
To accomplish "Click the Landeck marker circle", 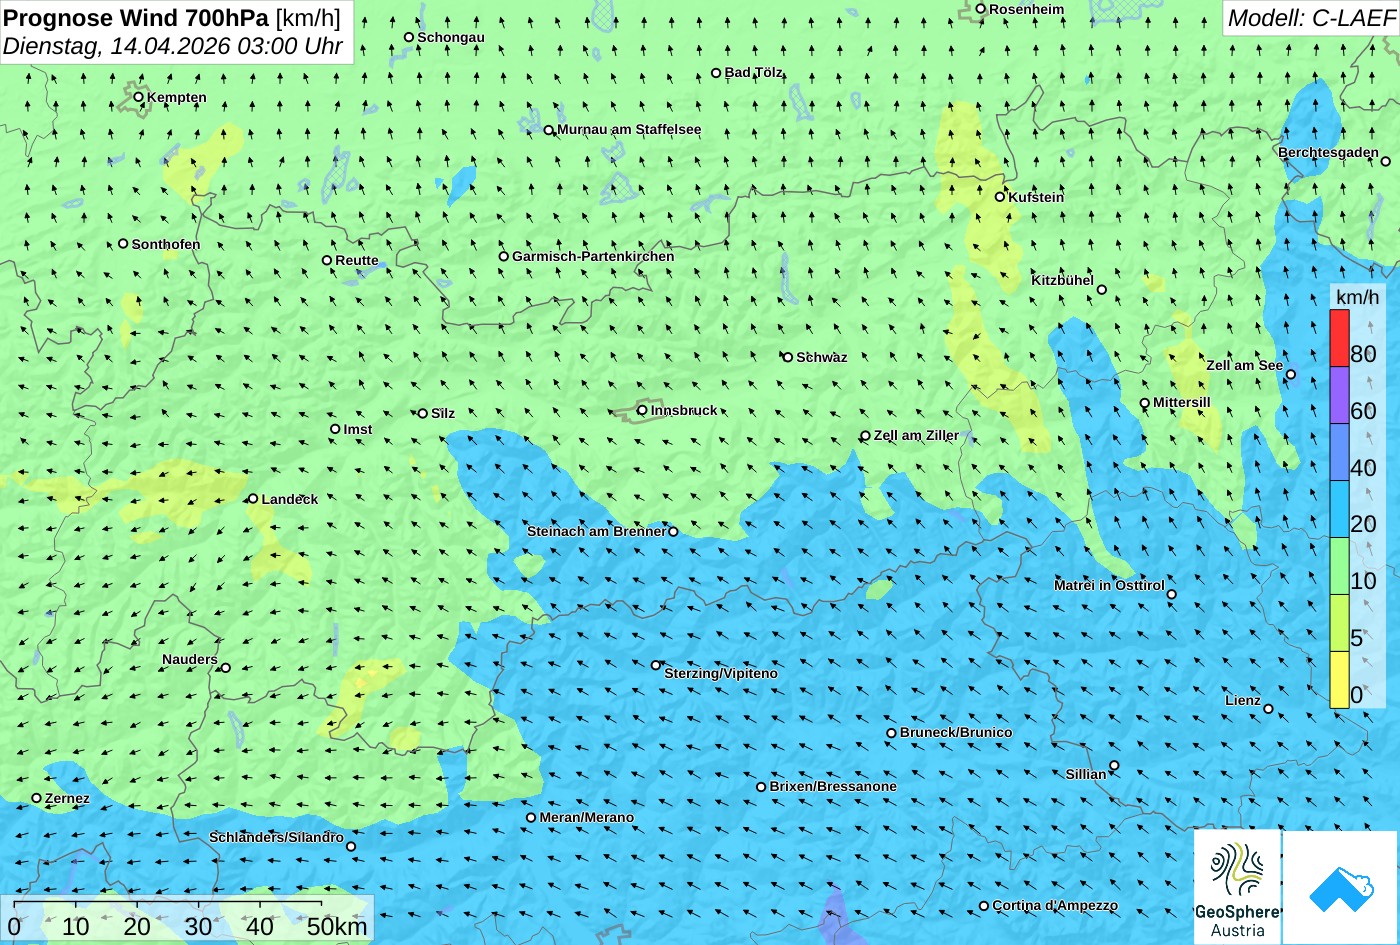I will (x=253, y=499).
